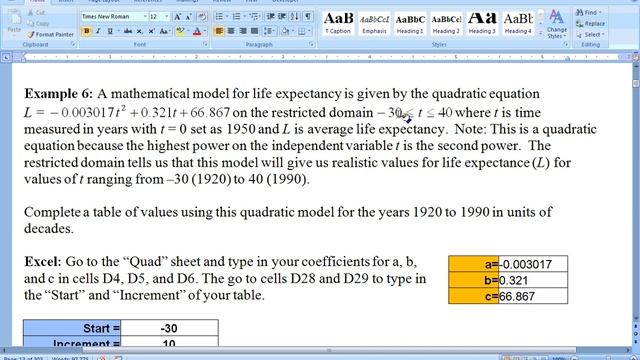Open the Numbering dropdown arrow

point(244,16)
